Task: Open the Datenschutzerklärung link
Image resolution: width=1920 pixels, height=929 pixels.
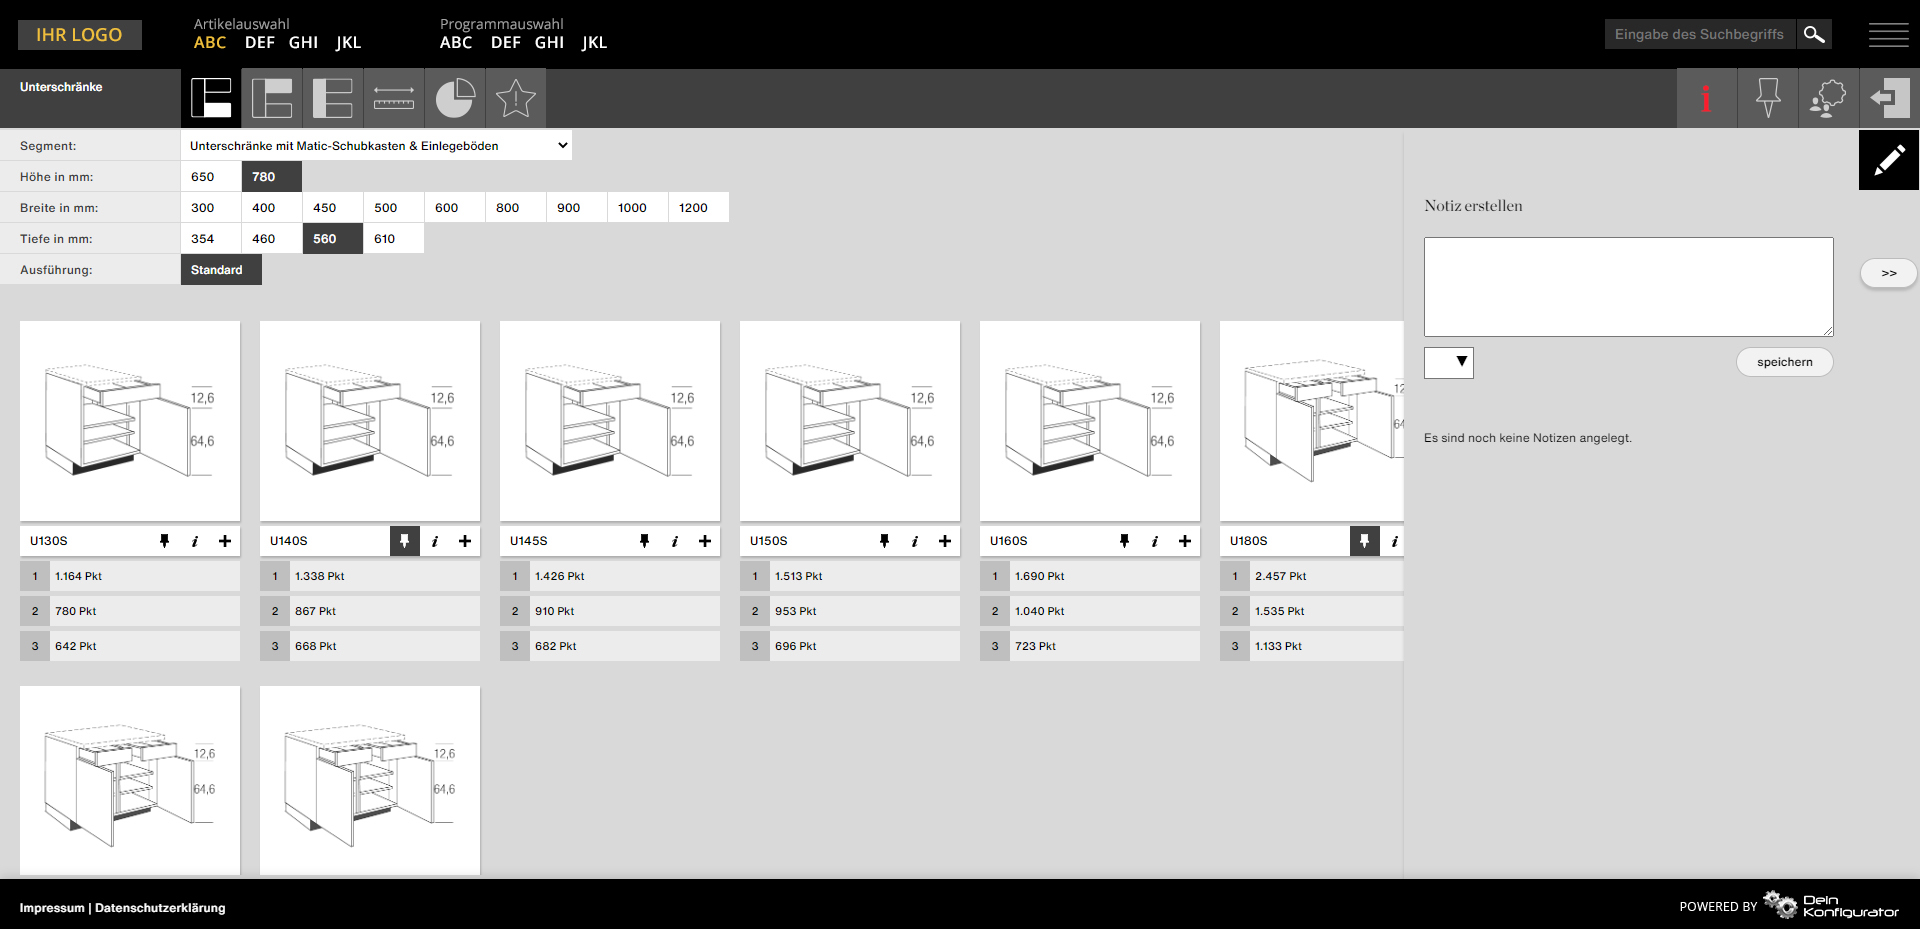Action: [x=160, y=908]
